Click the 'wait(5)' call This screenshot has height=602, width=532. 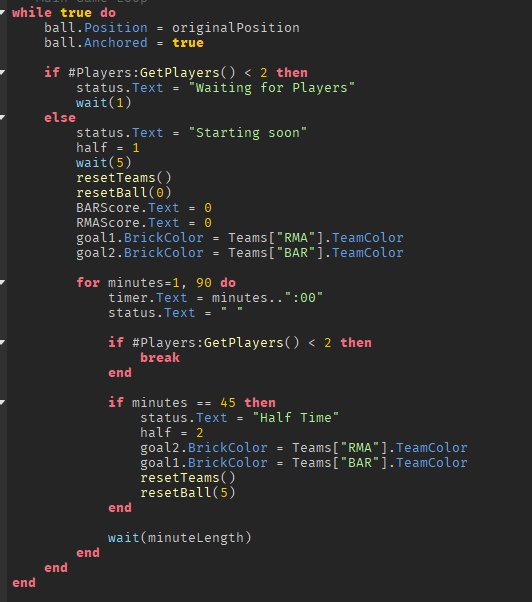[104, 163]
